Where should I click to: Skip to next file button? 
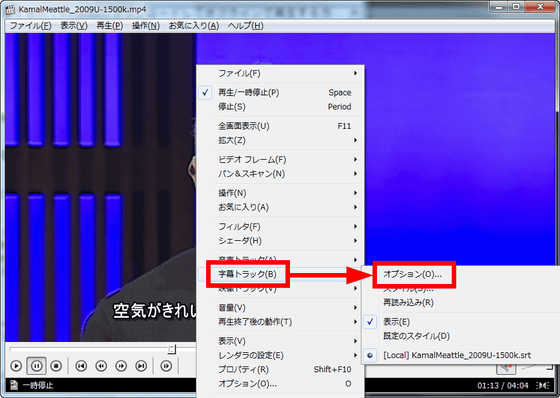point(141,366)
